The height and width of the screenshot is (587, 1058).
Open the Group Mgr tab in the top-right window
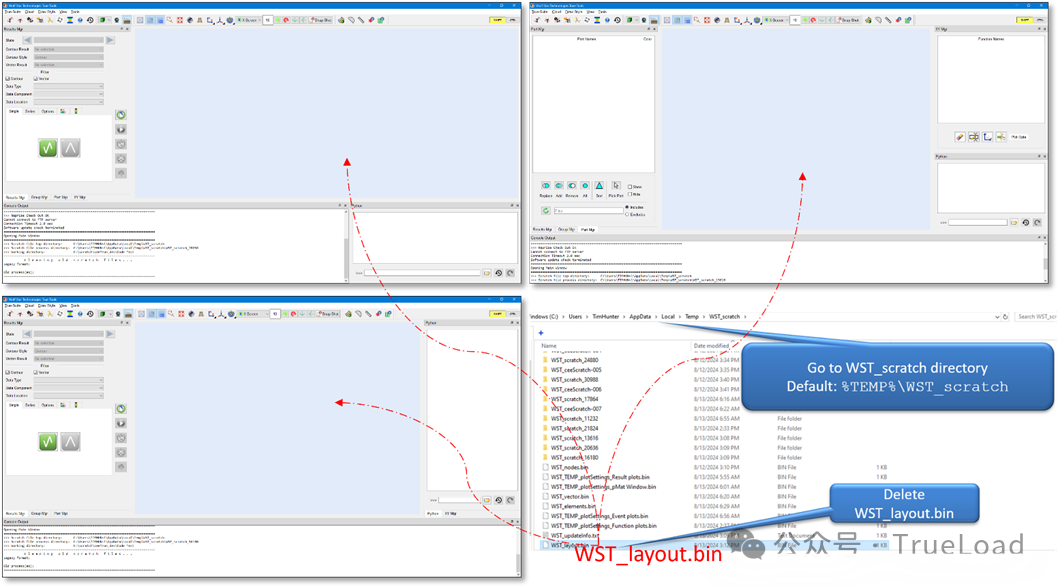click(567, 229)
